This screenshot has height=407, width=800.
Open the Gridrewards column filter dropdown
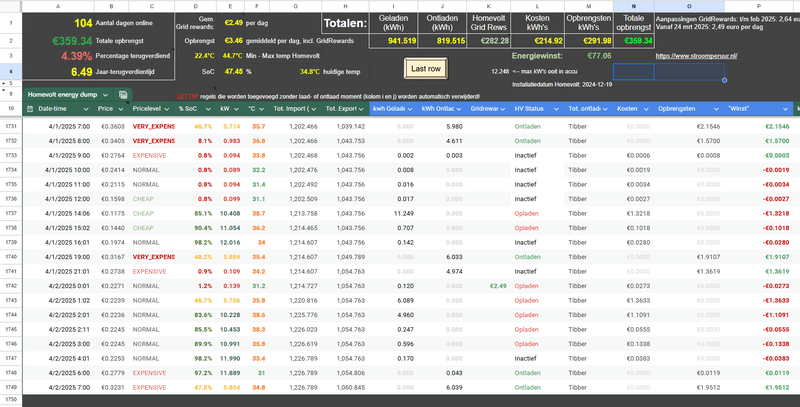(503, 109)
